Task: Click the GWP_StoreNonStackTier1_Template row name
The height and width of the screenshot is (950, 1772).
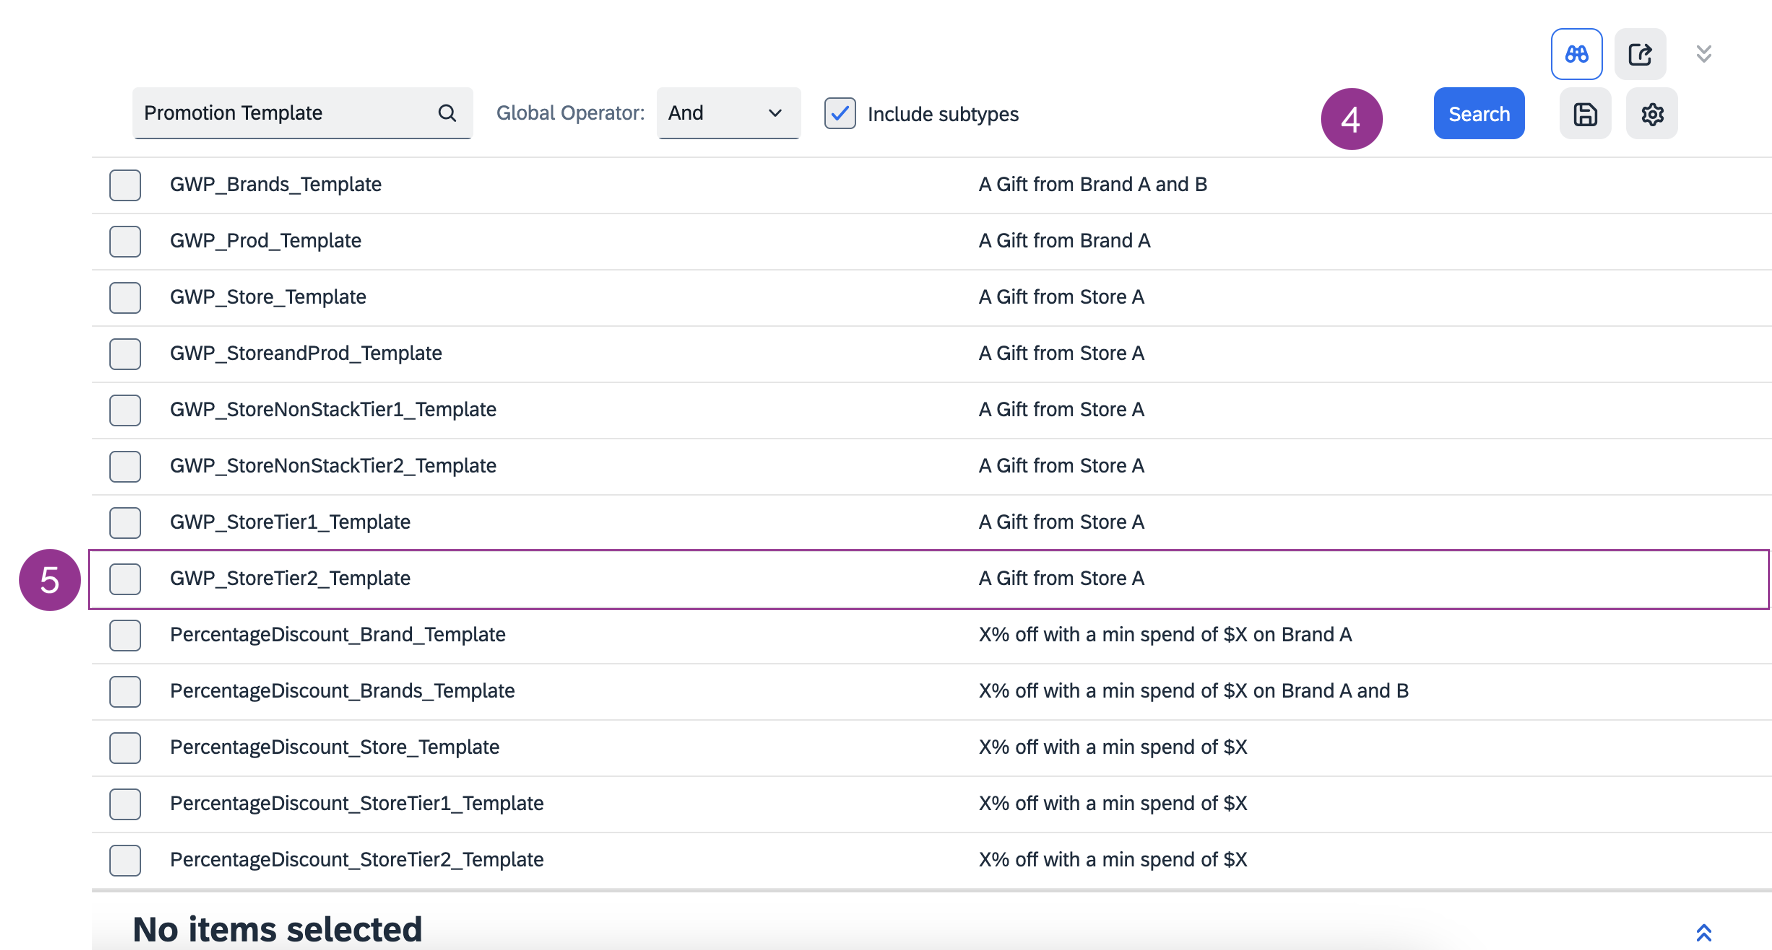Action: 333,410
